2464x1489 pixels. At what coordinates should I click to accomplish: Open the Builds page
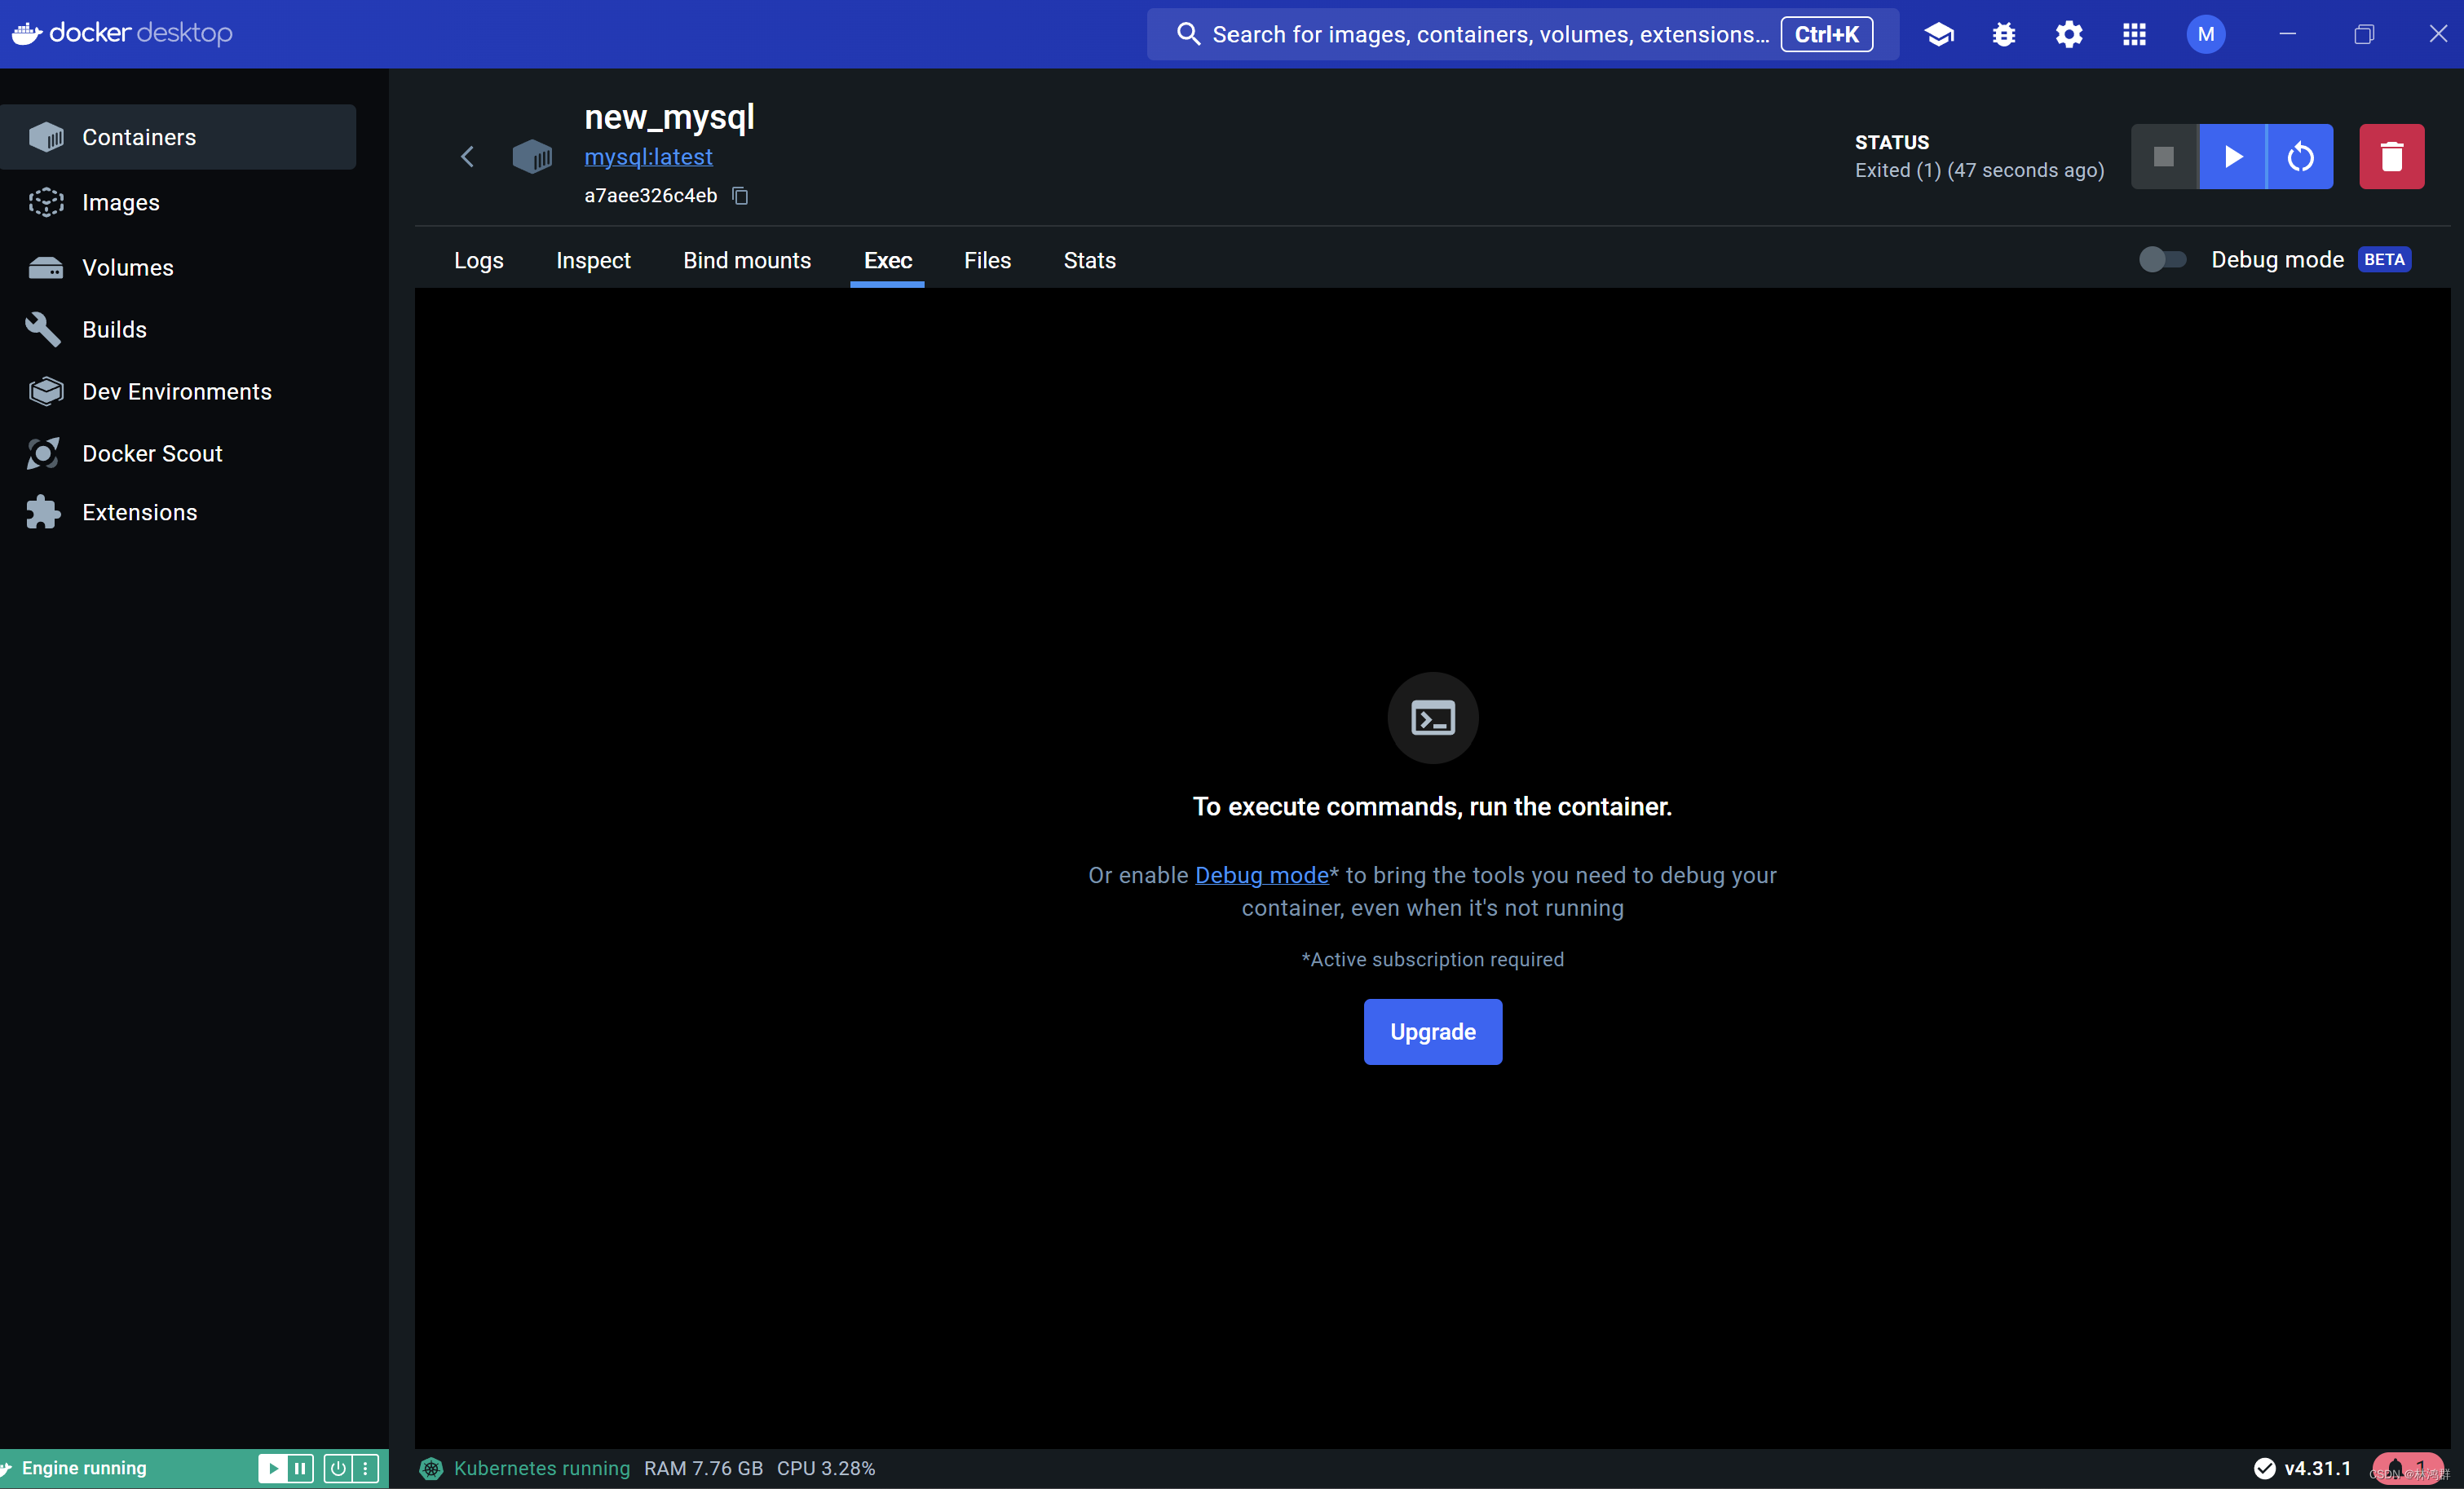coord(177,329)
